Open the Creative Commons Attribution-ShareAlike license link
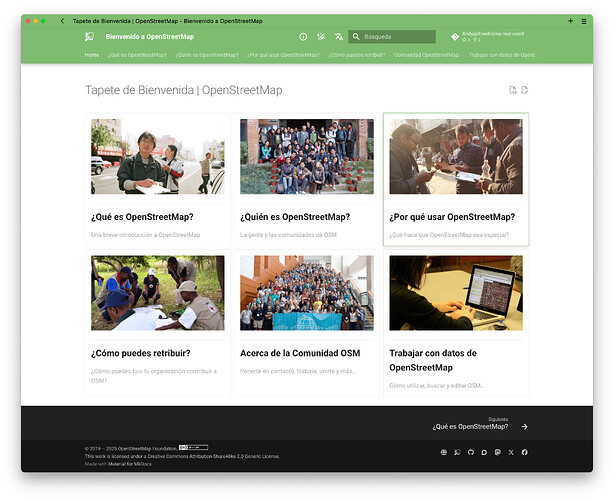 [213, 457]
